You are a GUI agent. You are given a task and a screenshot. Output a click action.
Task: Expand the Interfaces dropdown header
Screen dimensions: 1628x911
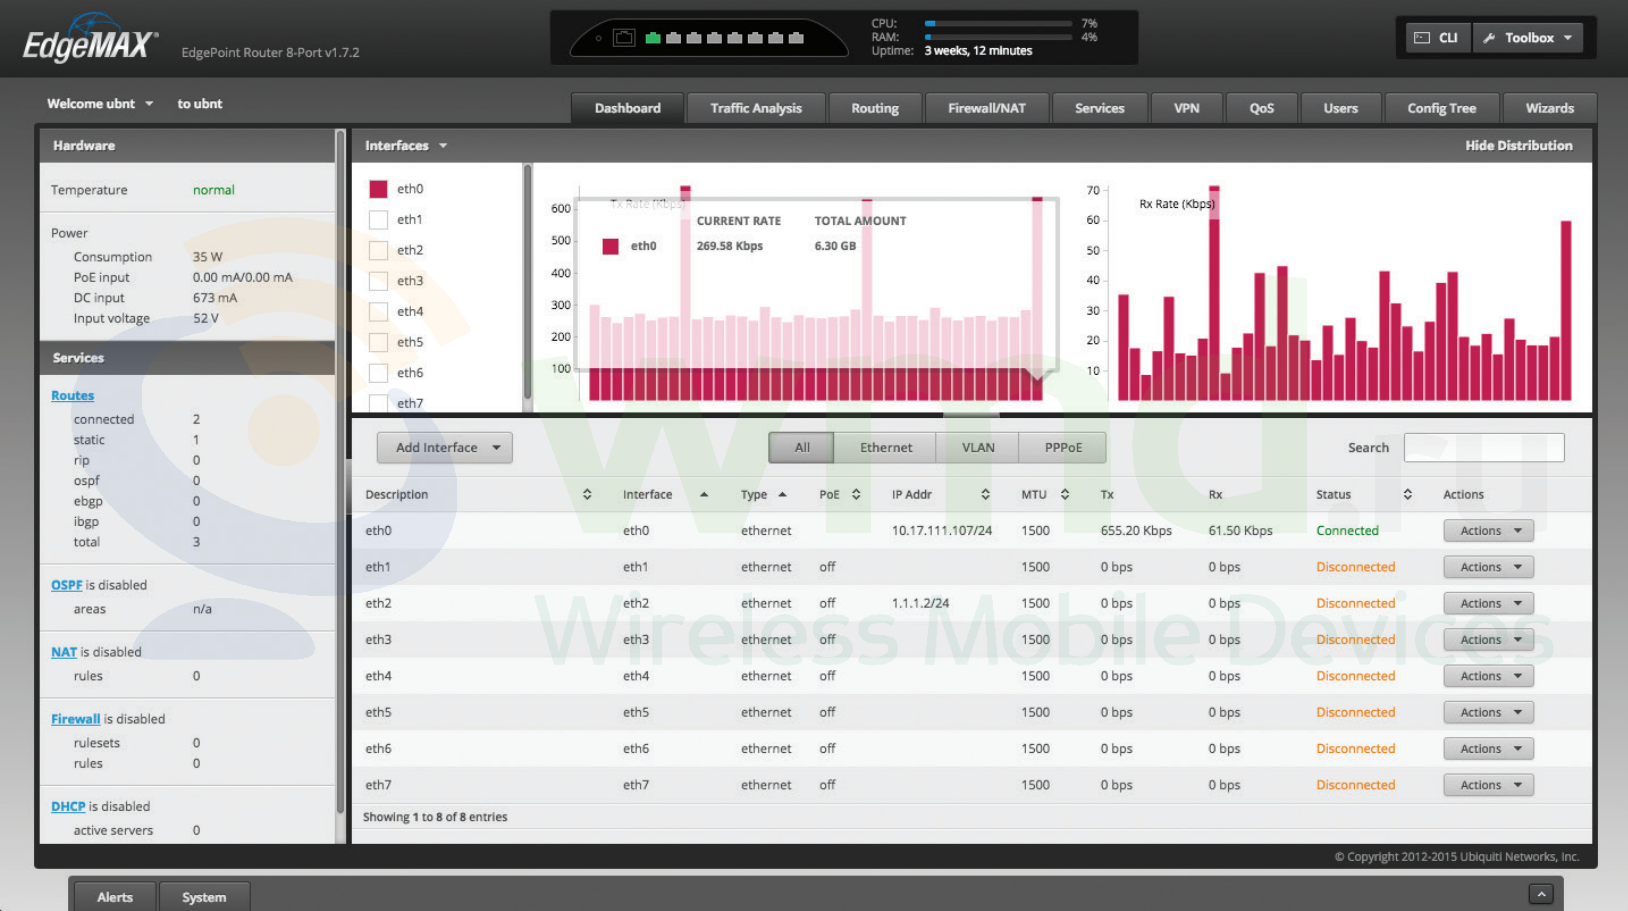(x=406, y=146)
